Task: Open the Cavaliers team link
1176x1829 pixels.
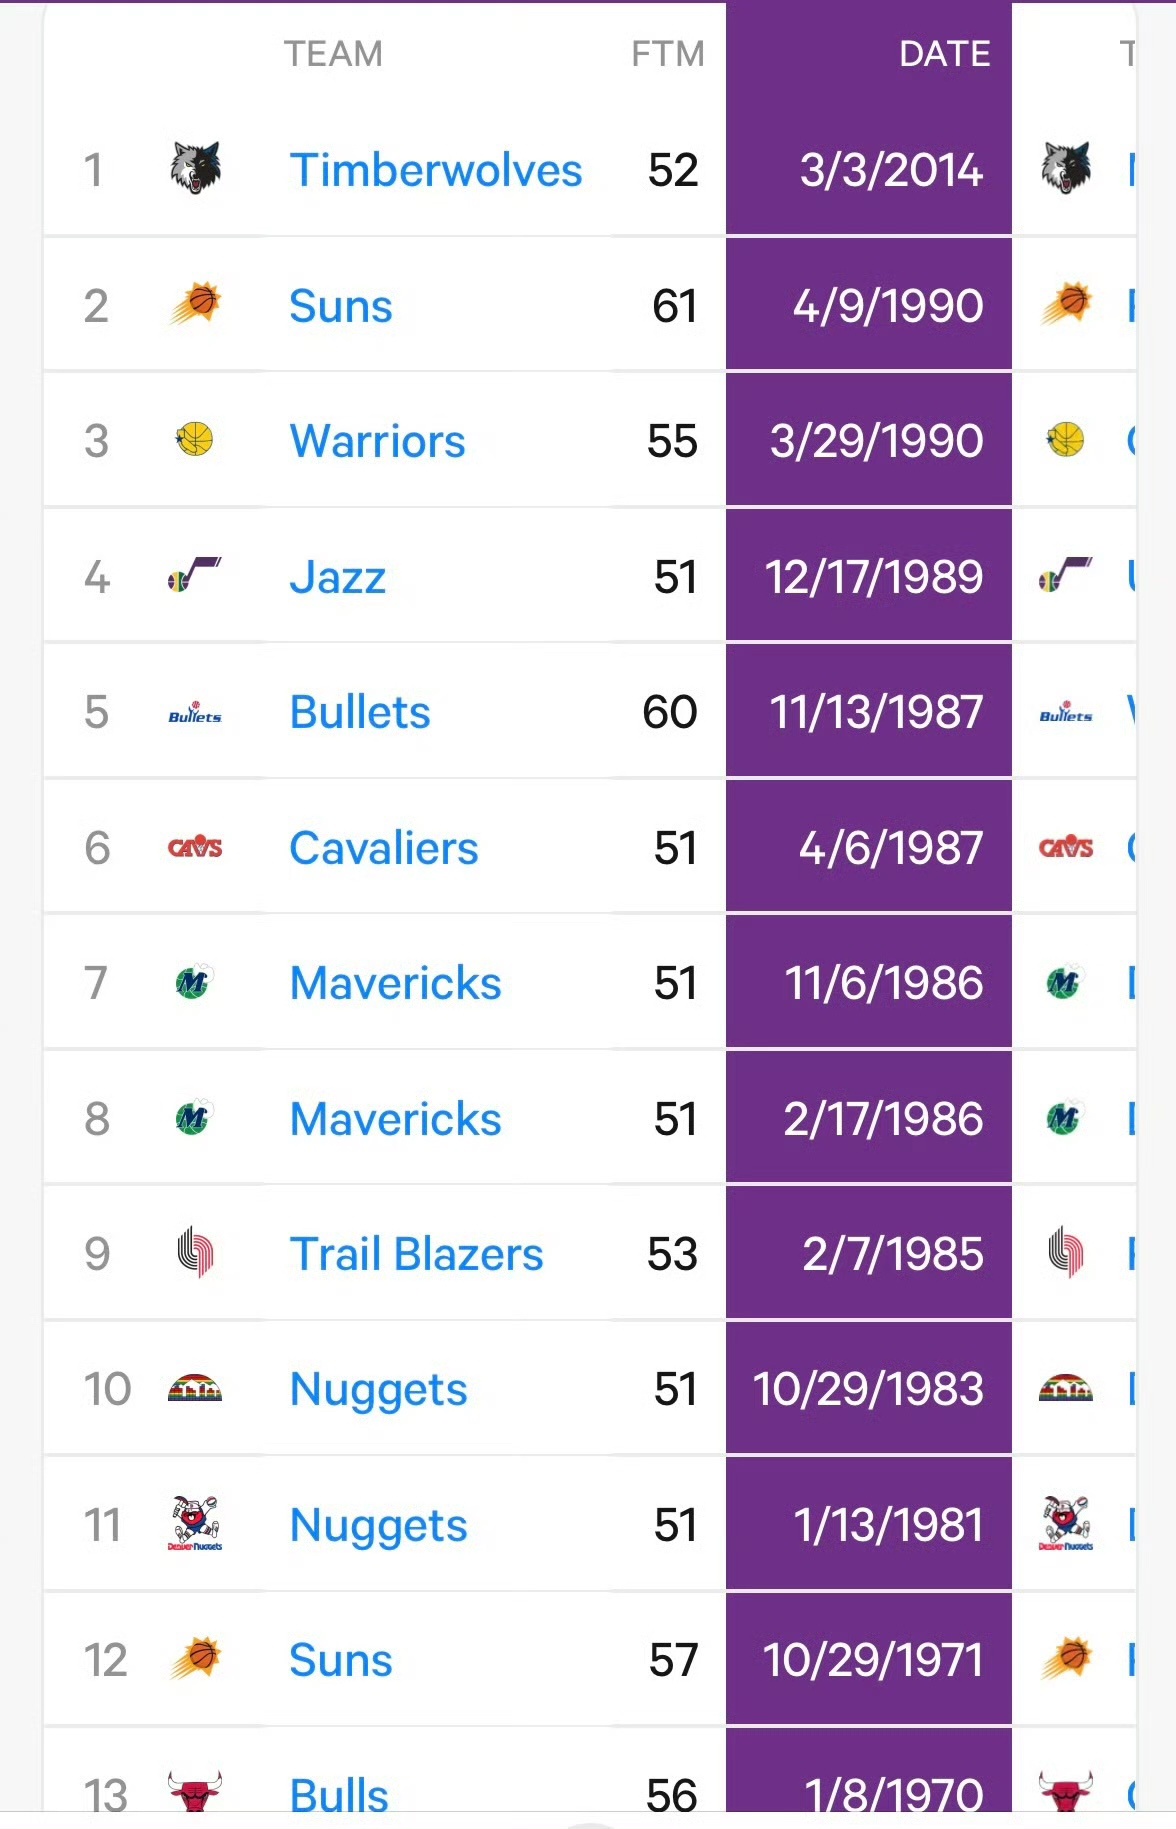Action: (383, 848)
